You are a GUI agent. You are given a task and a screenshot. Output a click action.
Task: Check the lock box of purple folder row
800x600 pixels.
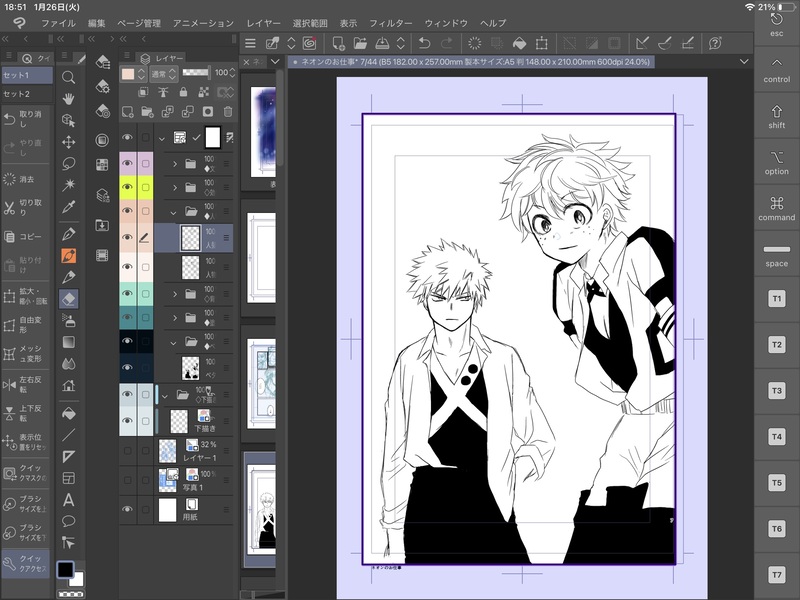(x=145, y=164)
